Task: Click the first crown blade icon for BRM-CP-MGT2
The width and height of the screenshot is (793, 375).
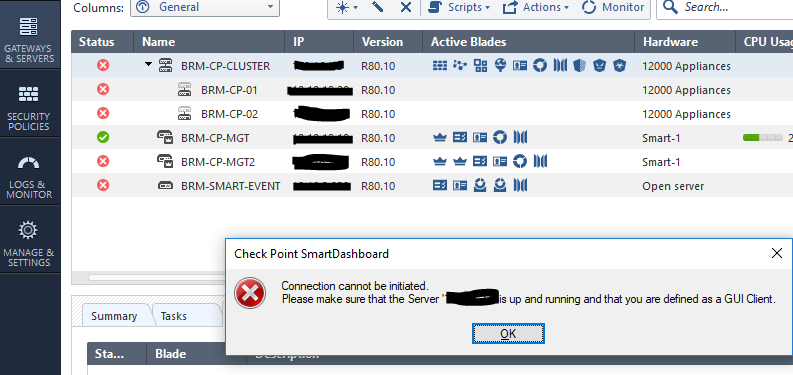Action: (440, 162)
